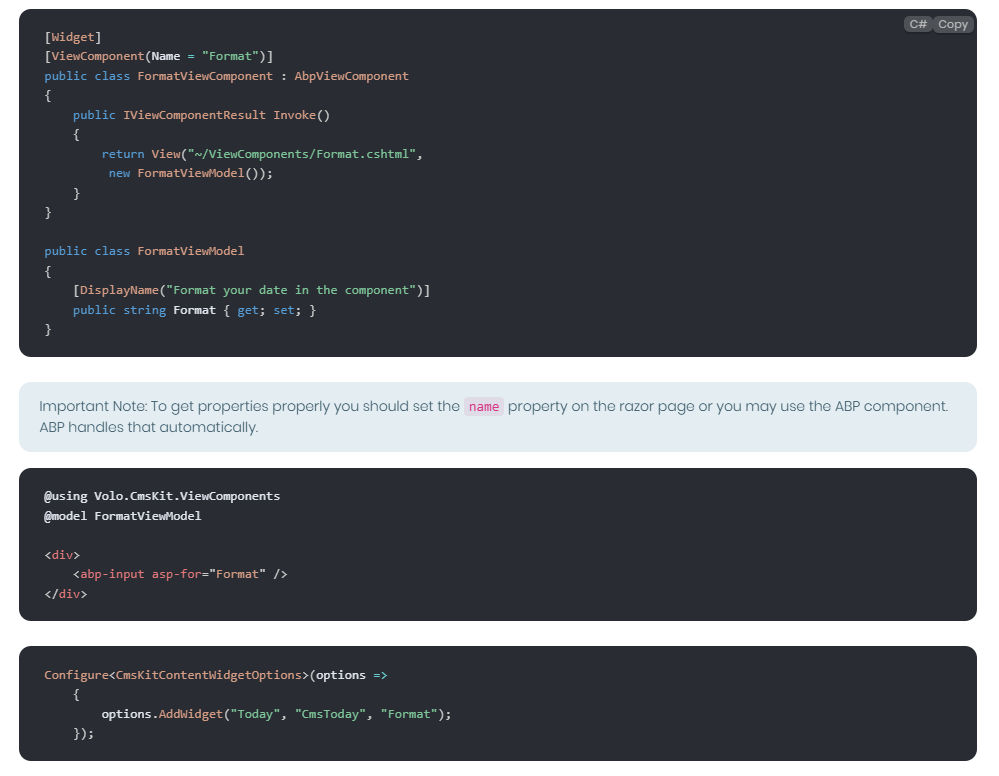The width and height of the screenshot is (999, 776).
Task: Click the [Widget] attribute in the code
Action: (x=73, y=37)
